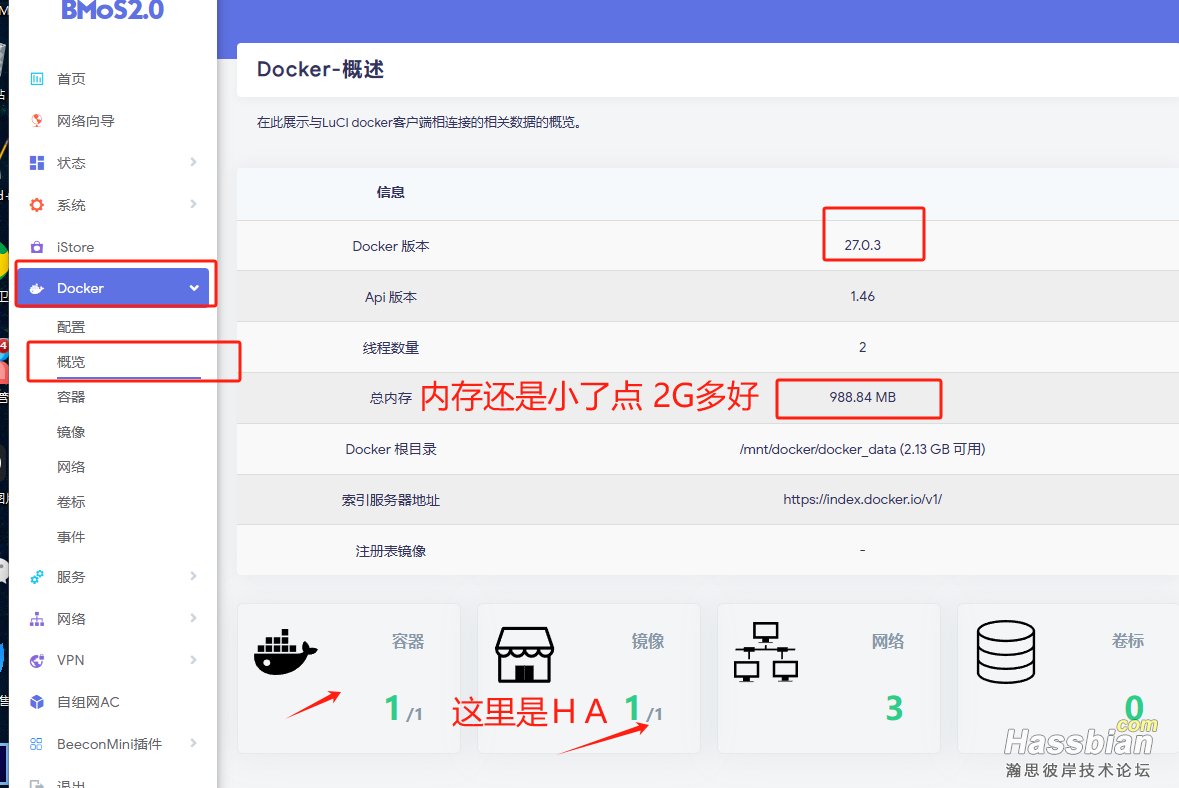Expand the BeeconMini插件 menu chevron
Screen dimensions: 1179x788
[193, 743]
